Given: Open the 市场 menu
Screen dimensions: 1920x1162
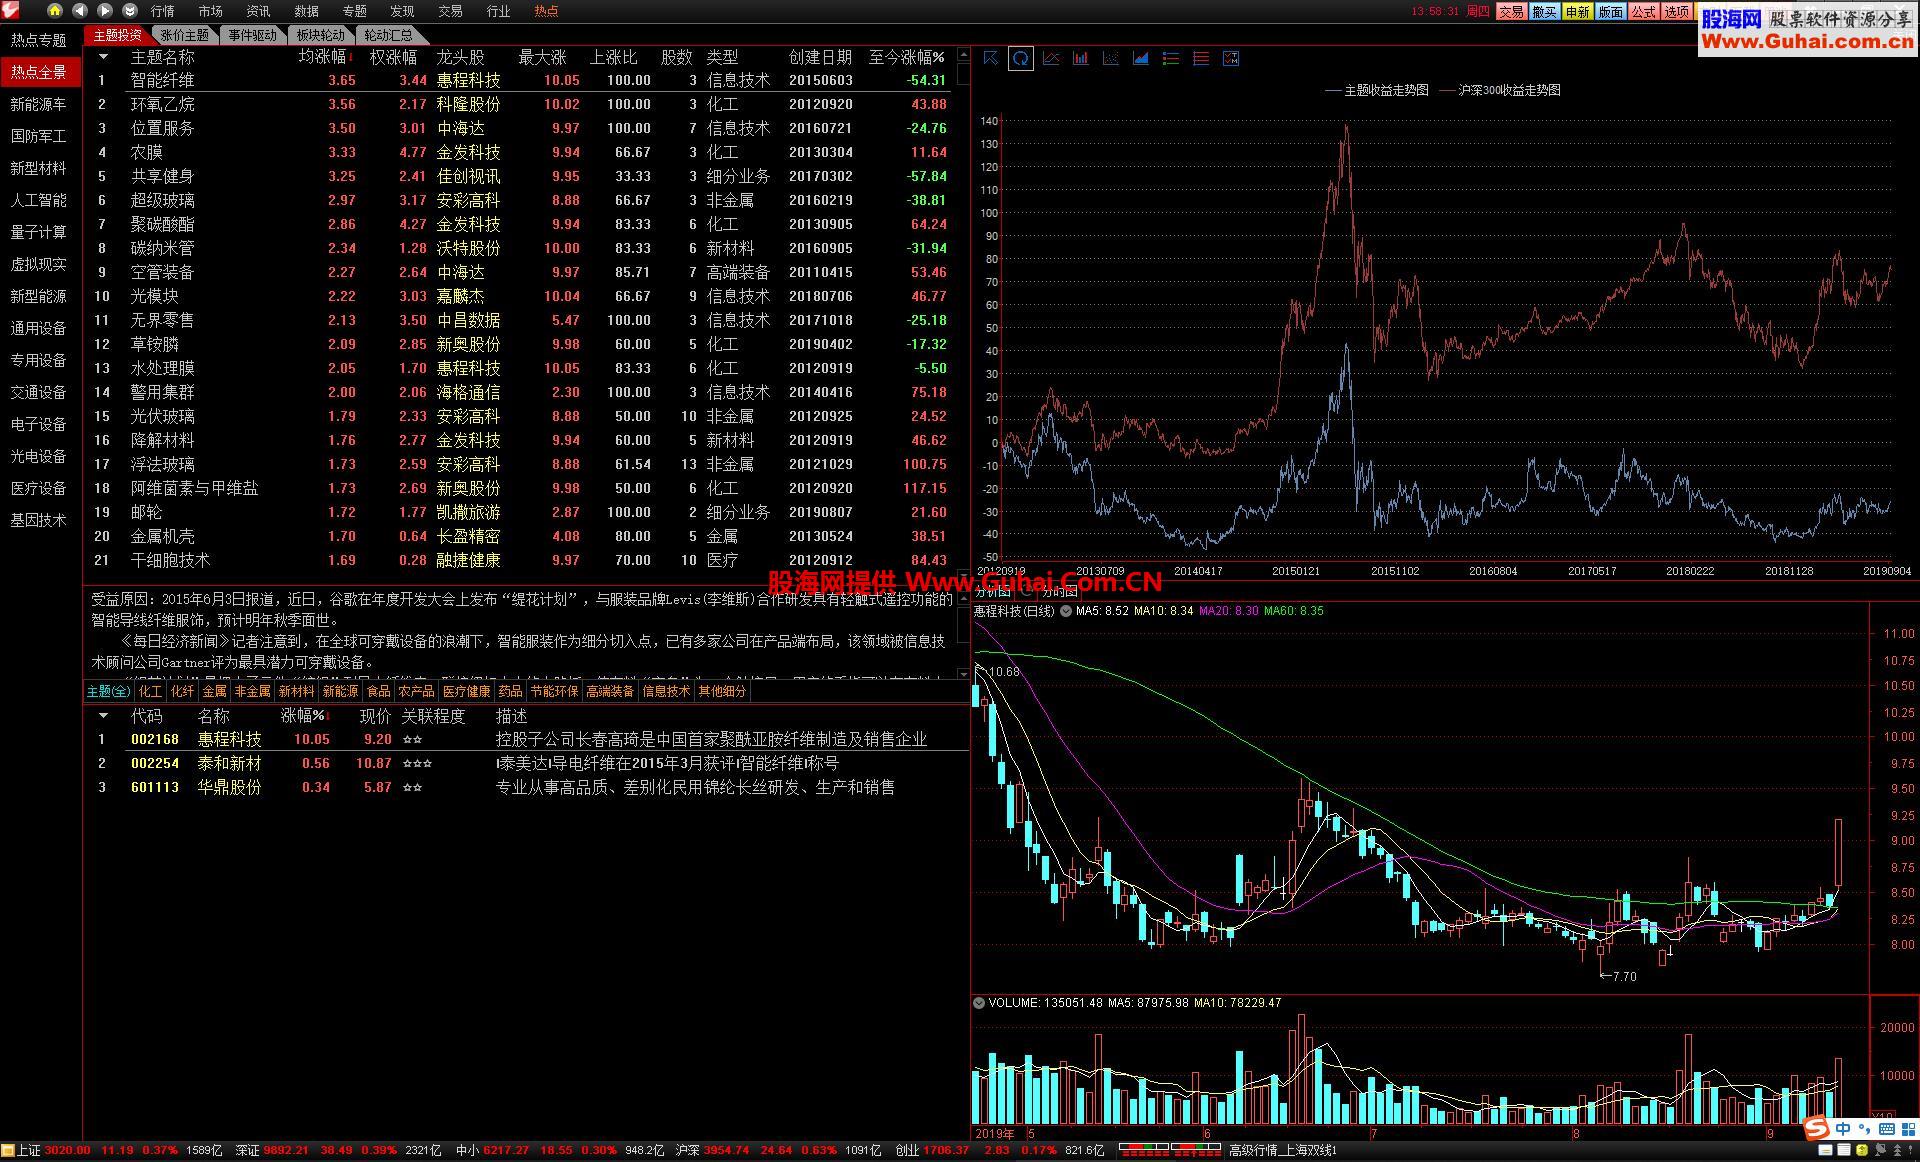Looking at the screenshot, I should (210, 11).
